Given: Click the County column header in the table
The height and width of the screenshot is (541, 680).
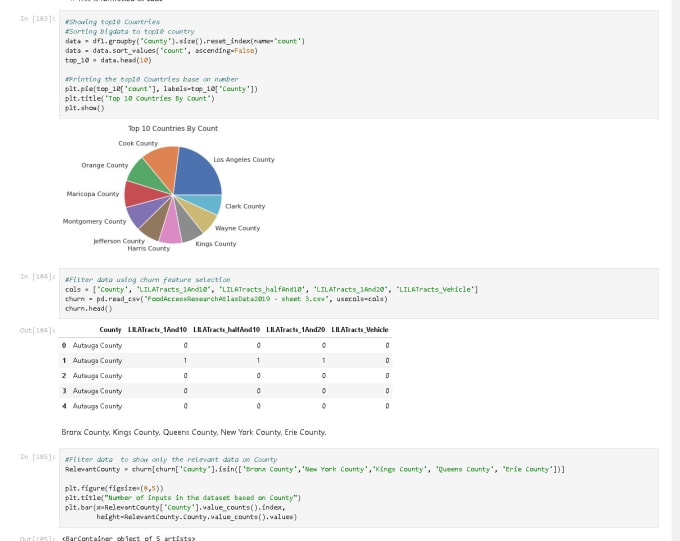Looking at the screenshot, I should 110,330.
